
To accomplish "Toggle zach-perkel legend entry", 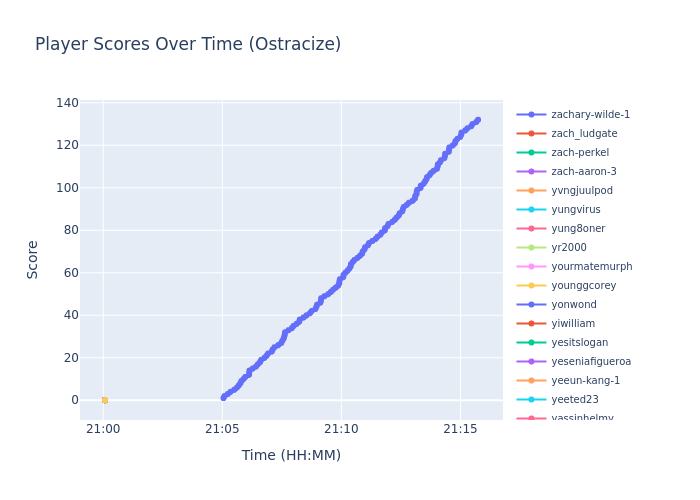I will point(580,153).
